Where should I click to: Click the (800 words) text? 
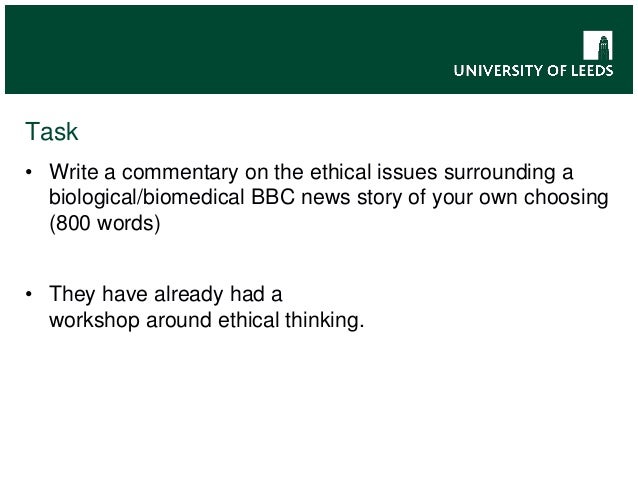105,223
